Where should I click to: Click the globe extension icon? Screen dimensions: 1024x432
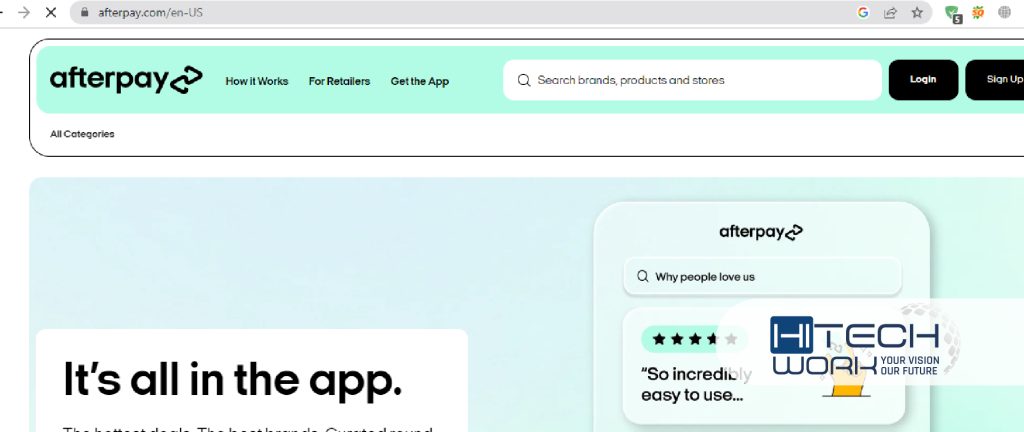(1004, 12)
